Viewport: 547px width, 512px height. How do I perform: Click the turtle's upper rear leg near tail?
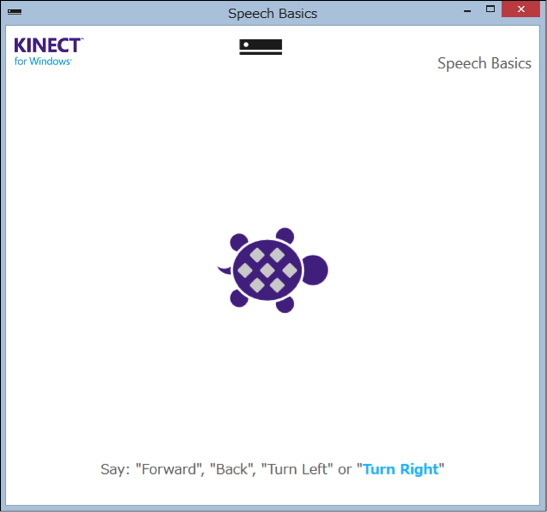coord(239,242)
